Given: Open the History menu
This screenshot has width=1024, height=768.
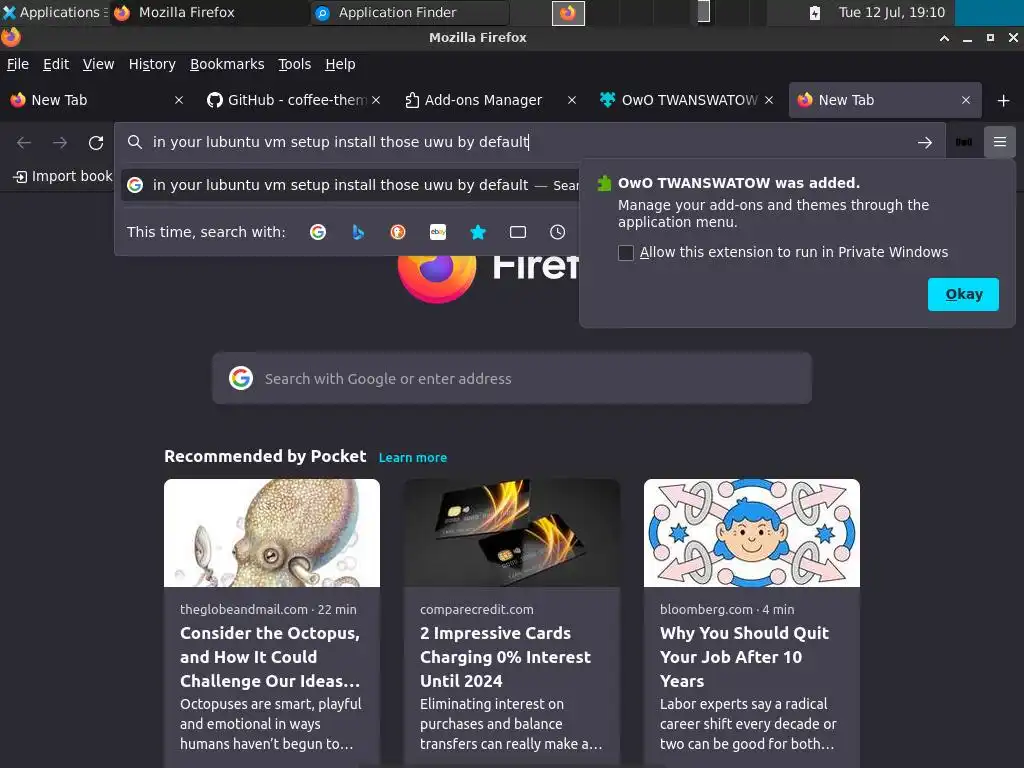Looking at the screenshot, I should click(152, 64).
